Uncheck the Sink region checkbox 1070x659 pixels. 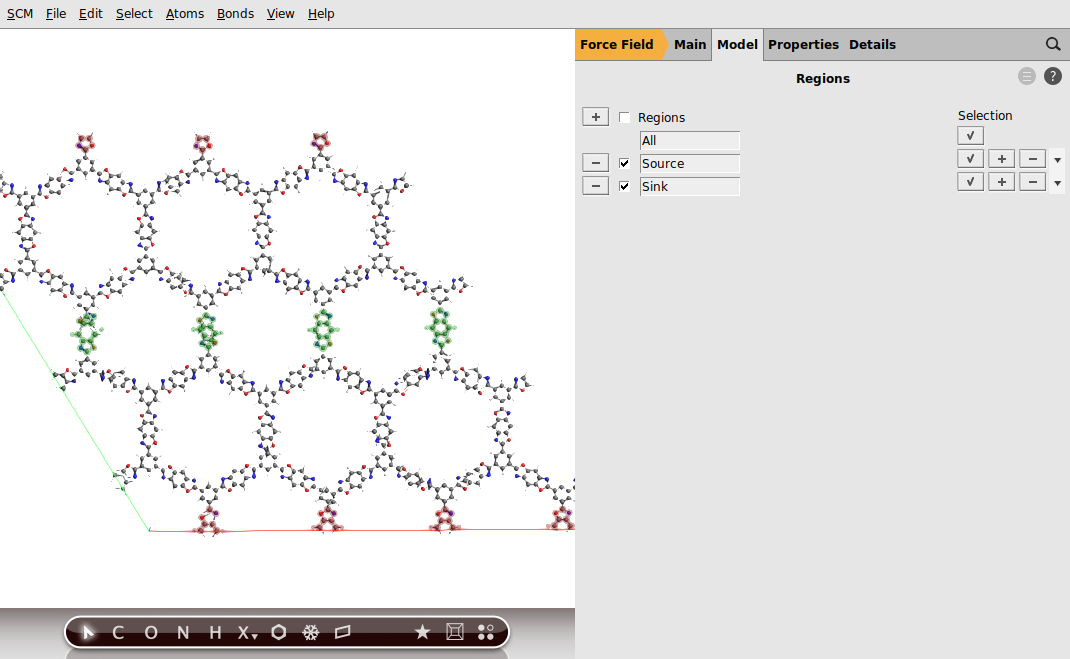pyautogui.click(x=624, y=186)
